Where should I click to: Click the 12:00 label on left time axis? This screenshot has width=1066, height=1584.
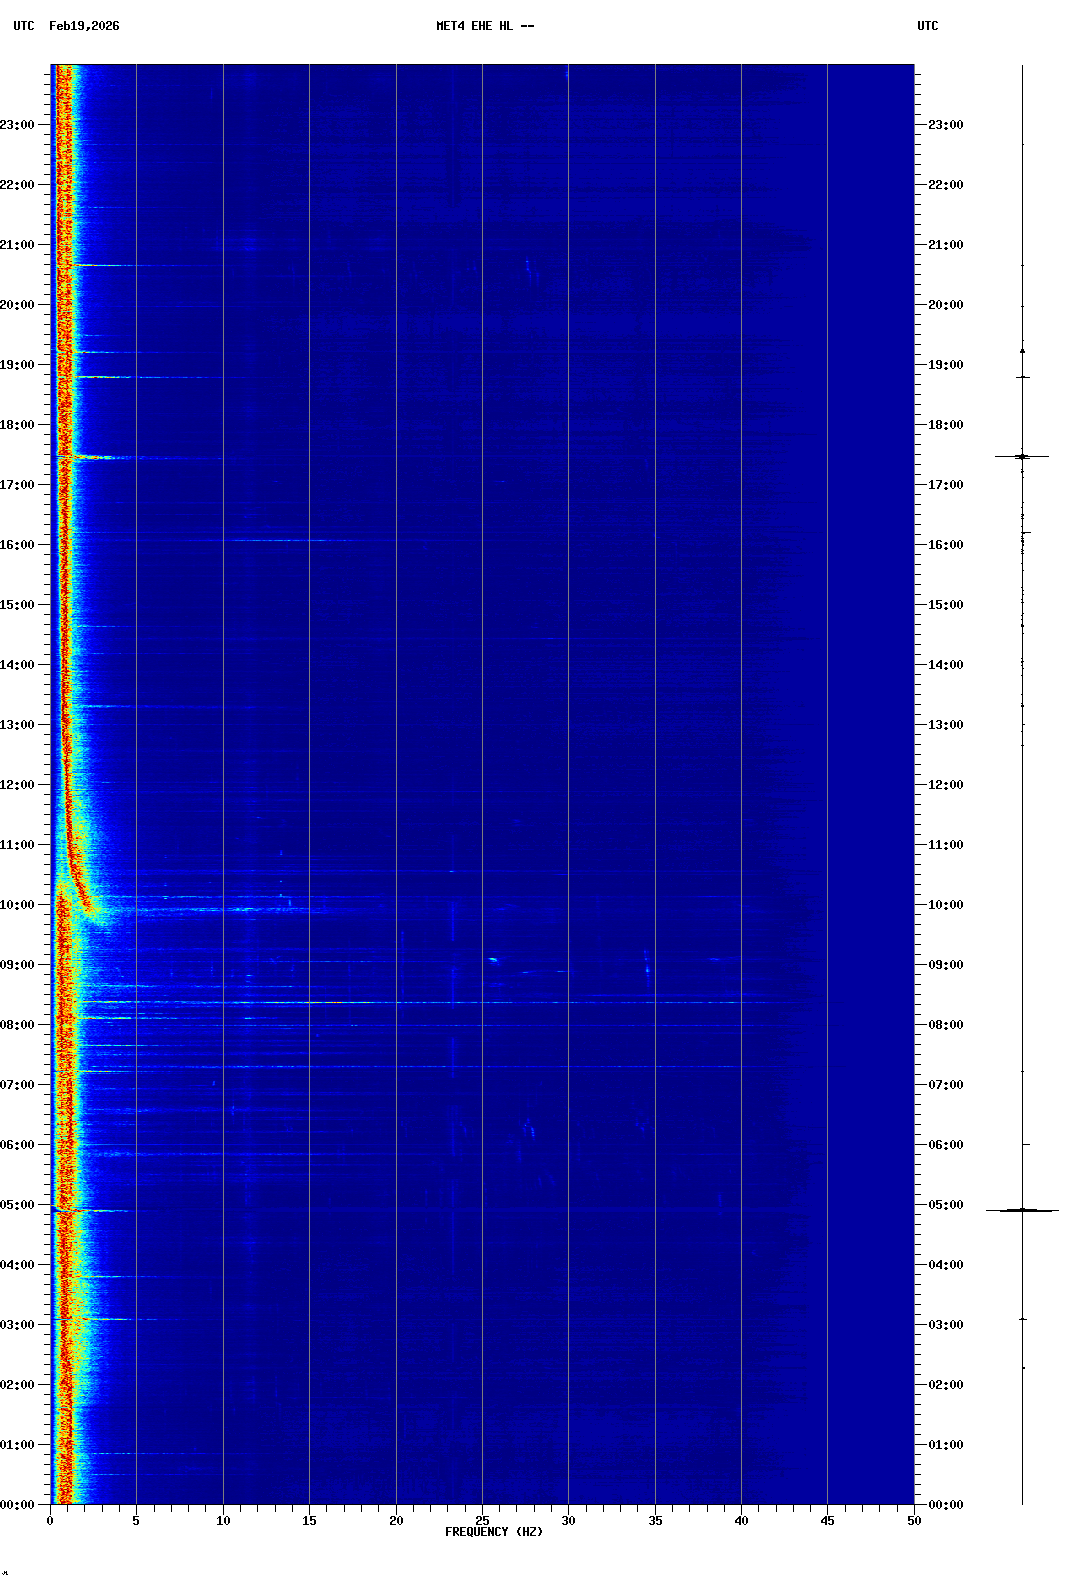(17, 785)
